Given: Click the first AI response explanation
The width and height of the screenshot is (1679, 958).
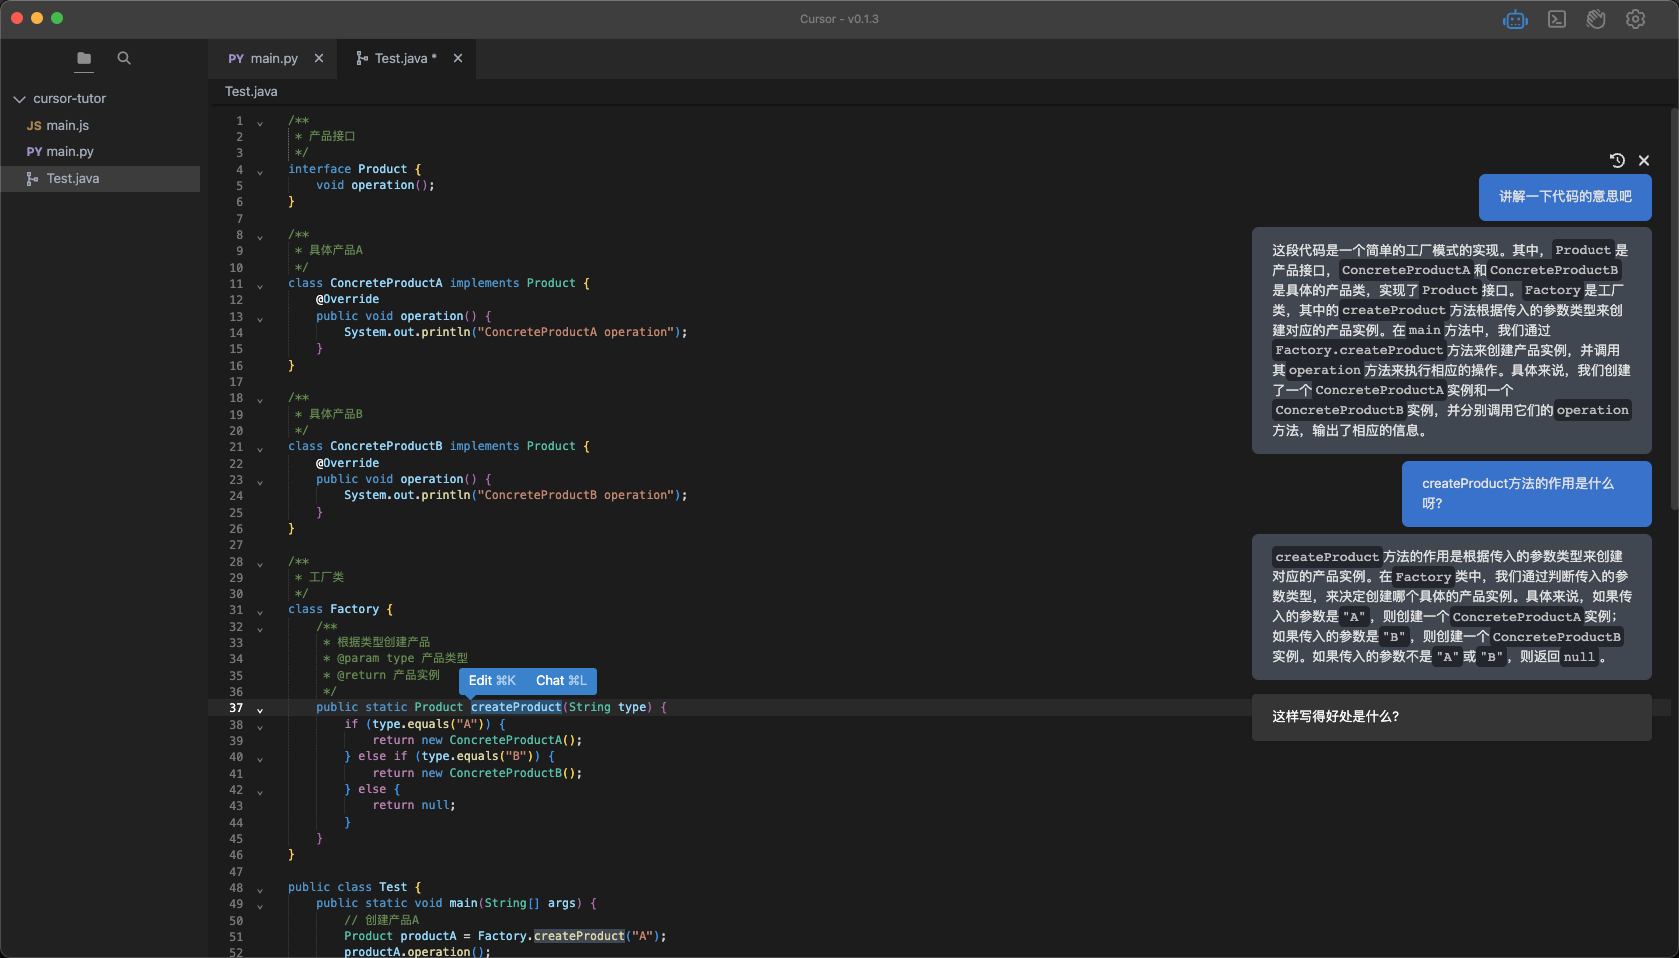Looking at the screenshot, I should (x=1451, y=341).
